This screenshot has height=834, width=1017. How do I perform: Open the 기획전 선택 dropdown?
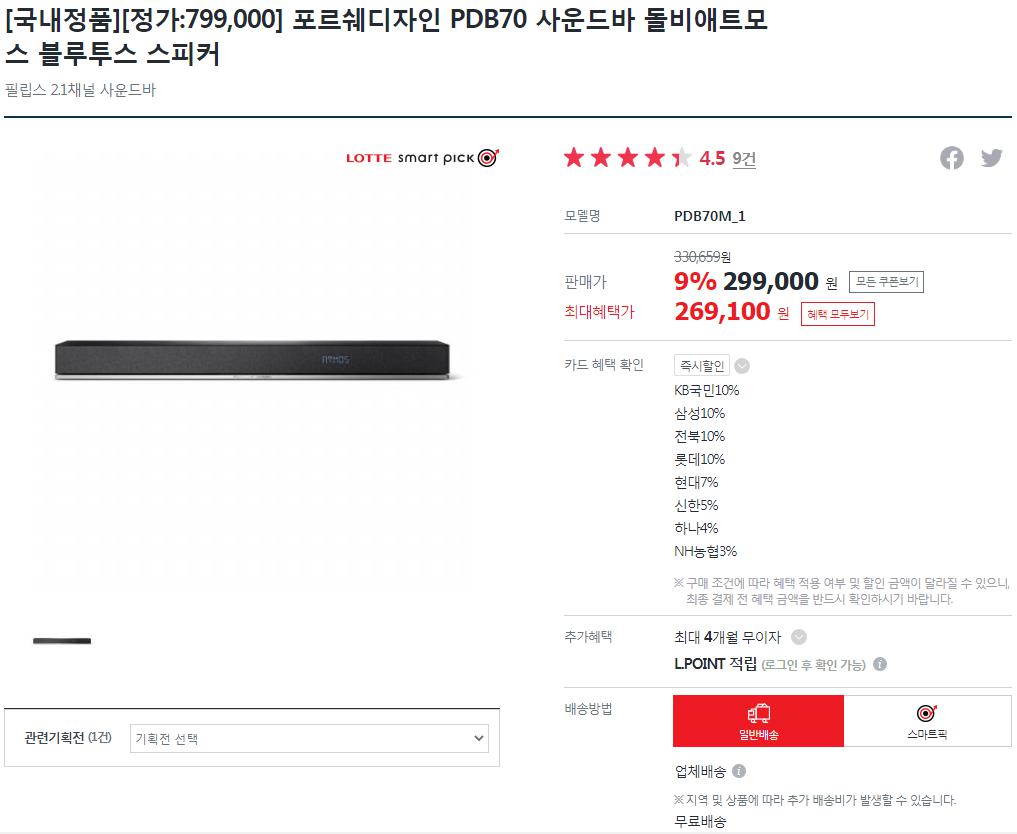309,739
